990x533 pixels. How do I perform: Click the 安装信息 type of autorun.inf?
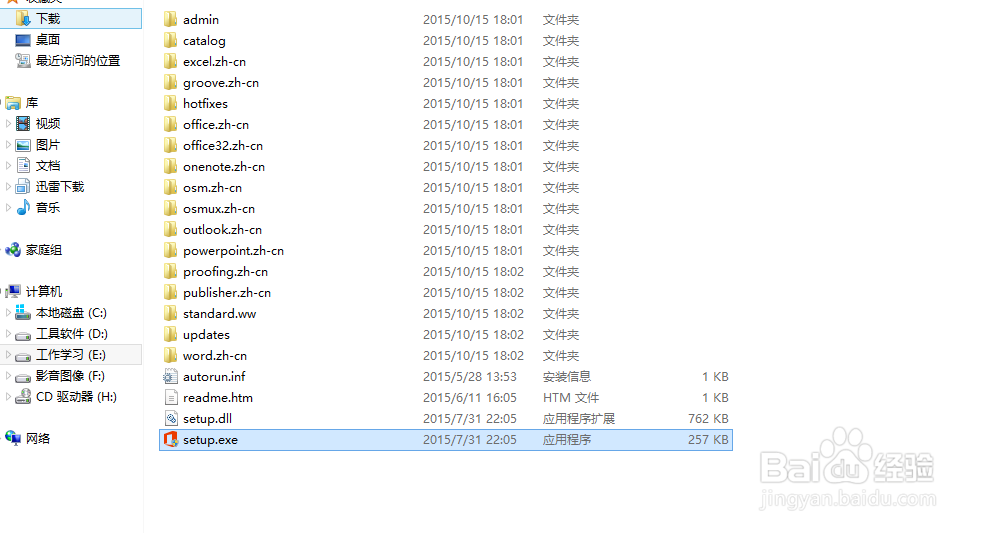coord(566,377)
